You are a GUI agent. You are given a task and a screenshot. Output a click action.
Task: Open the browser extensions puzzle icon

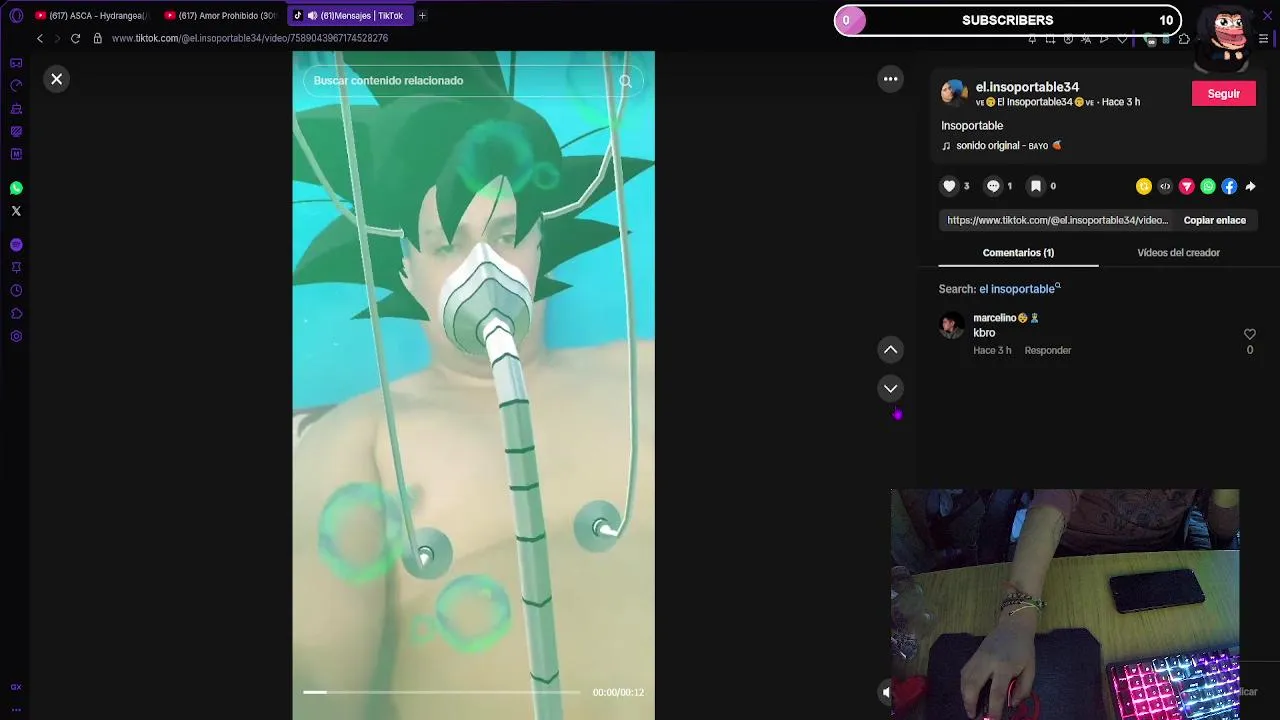(1184, 39)
